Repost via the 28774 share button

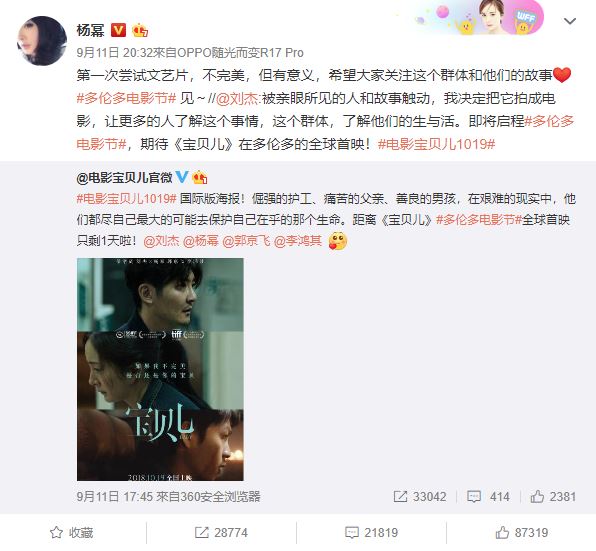tap(221, 533)
